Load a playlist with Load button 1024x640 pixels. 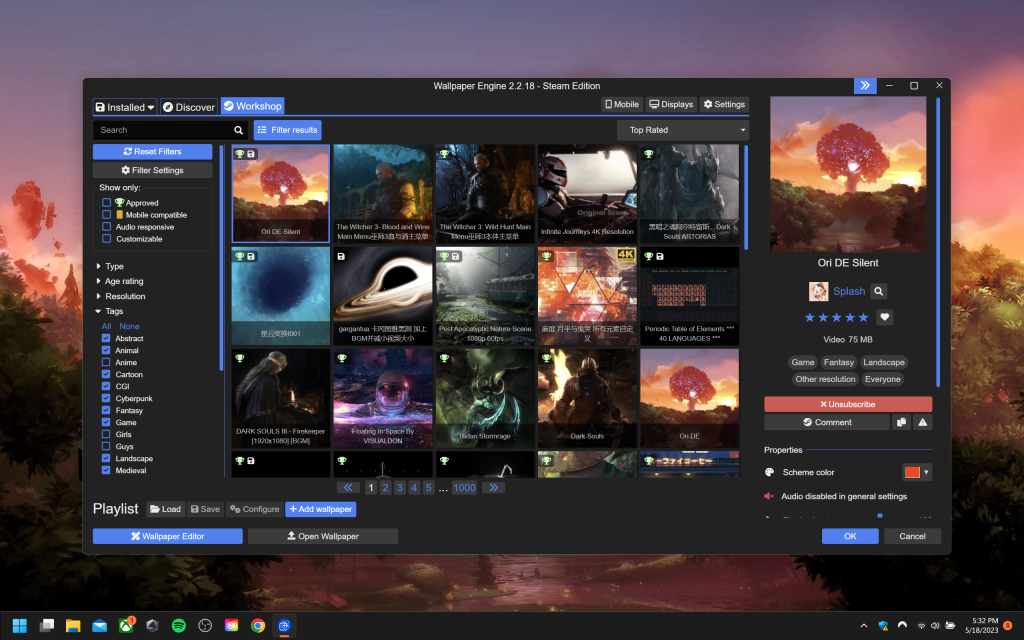[x=165, y=509]
